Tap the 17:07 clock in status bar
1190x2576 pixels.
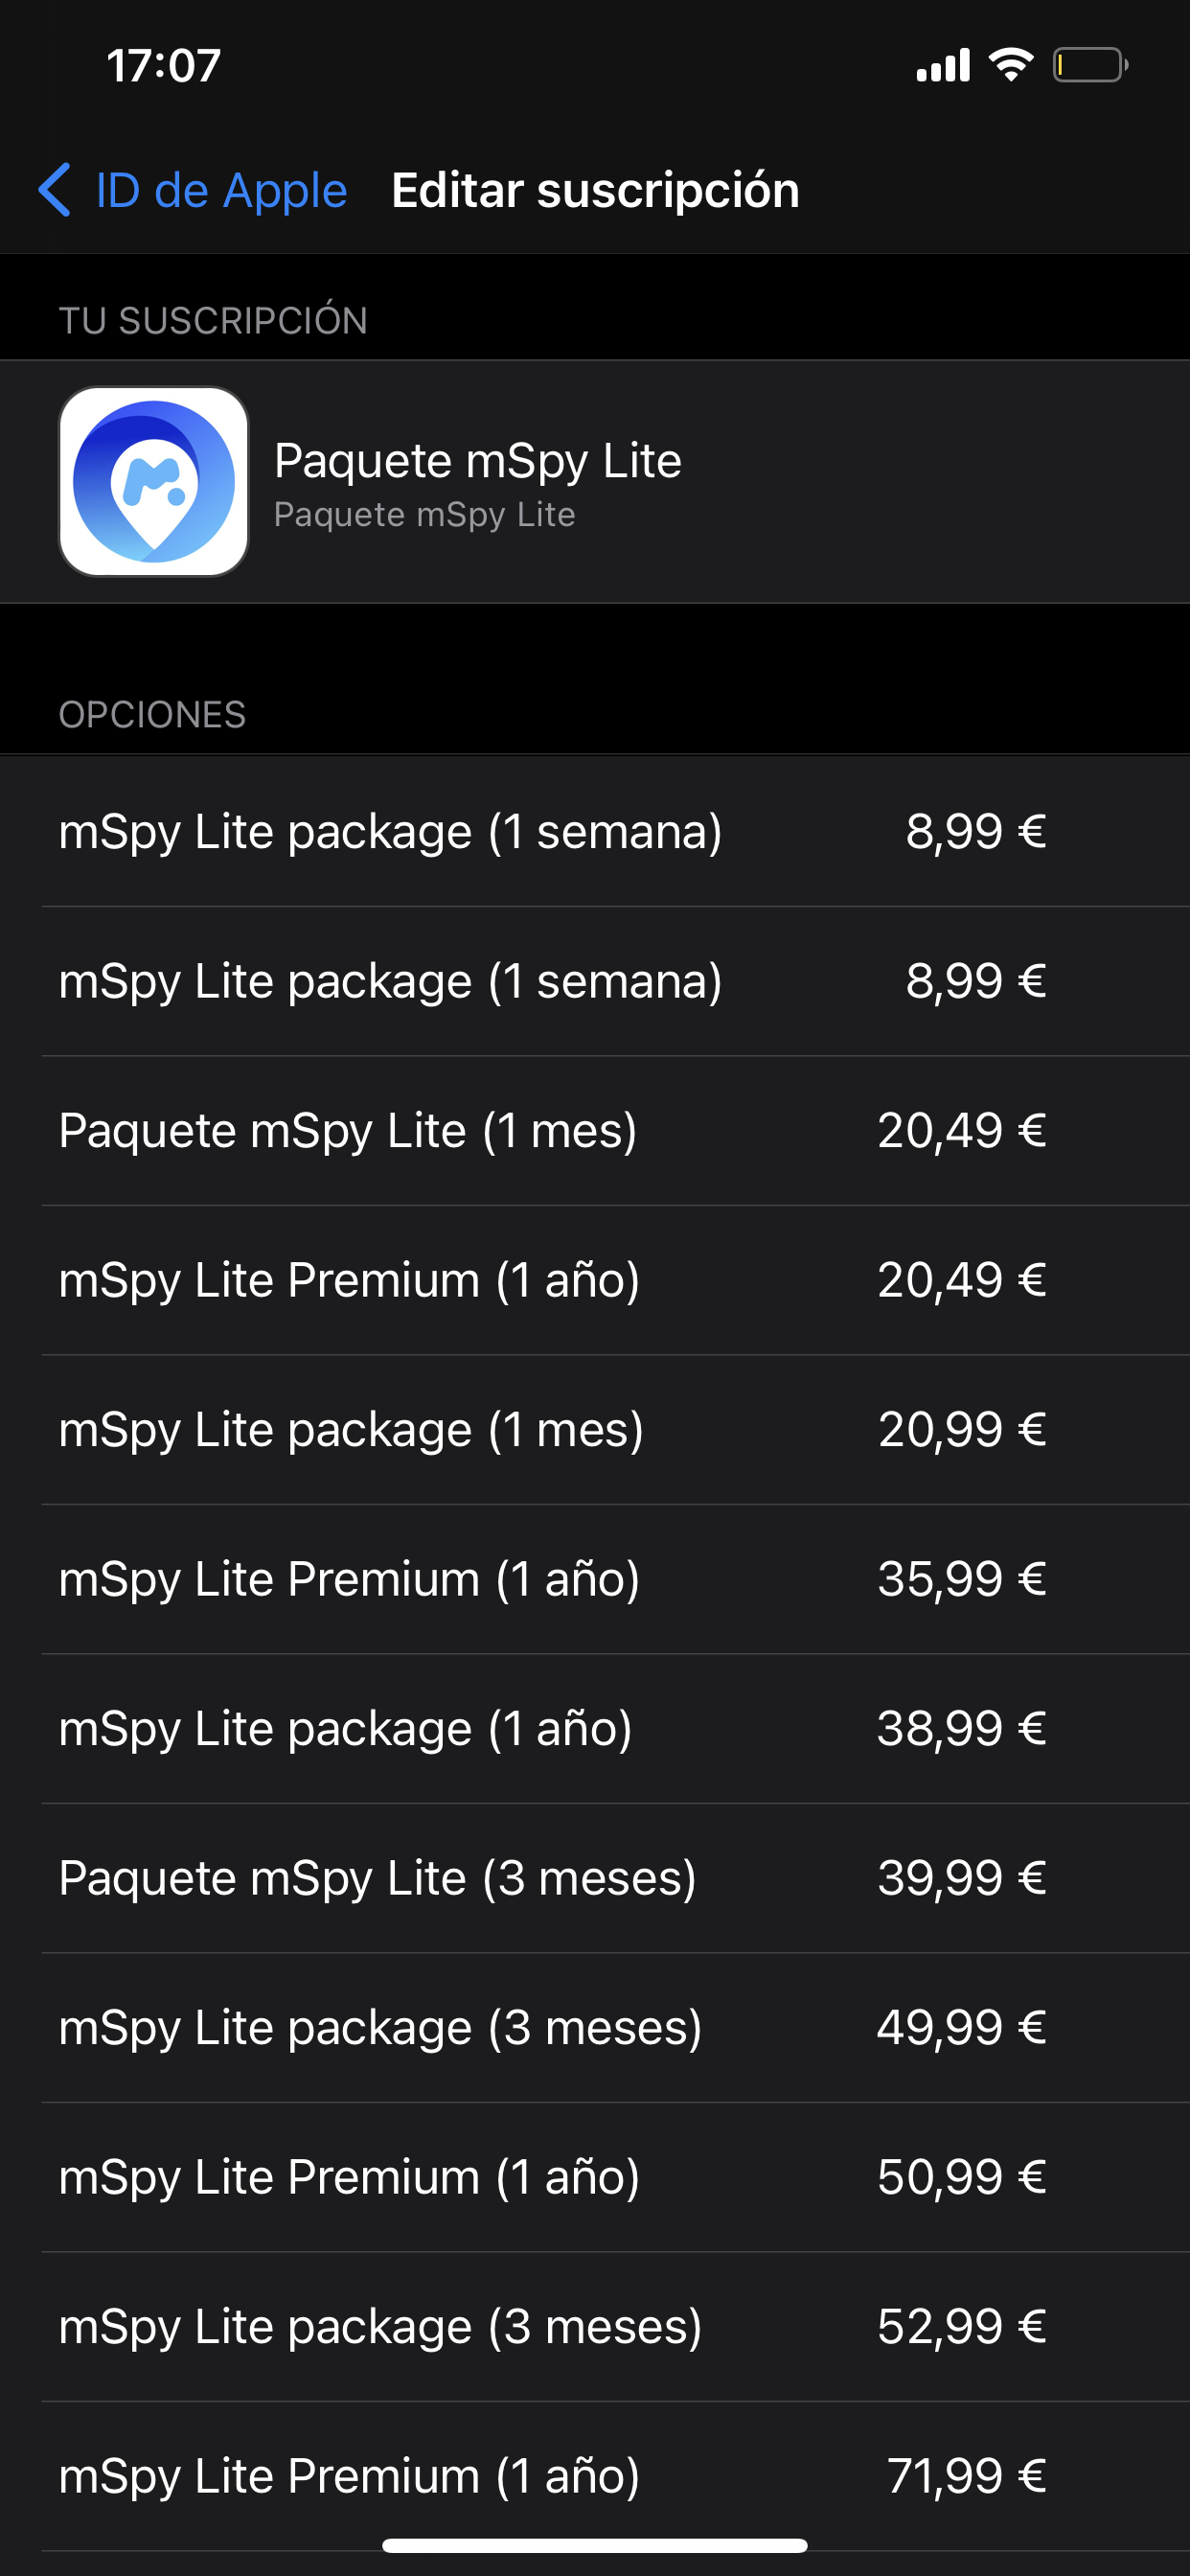pos(164,66)
